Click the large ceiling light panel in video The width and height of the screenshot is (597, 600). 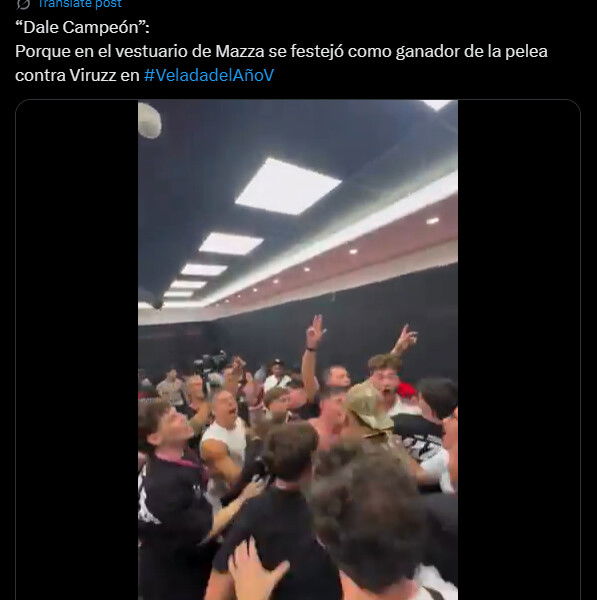tap(287, 186)
